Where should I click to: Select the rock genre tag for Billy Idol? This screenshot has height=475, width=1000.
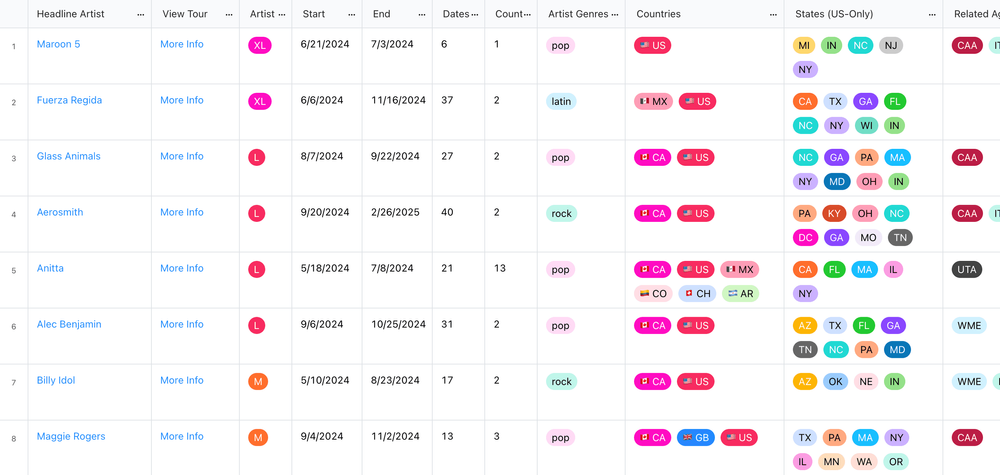561,382
